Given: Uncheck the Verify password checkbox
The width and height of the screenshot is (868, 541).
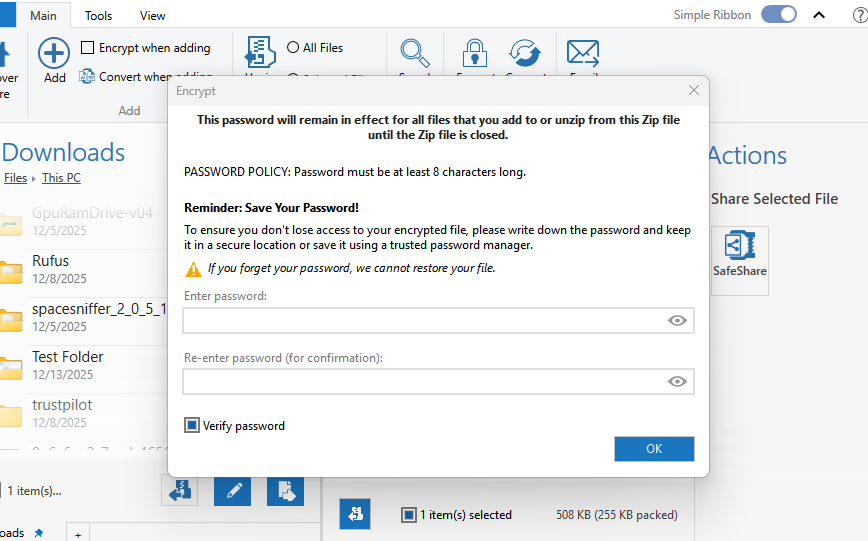Looking at the screenshot, I should (x=192, y=426).
